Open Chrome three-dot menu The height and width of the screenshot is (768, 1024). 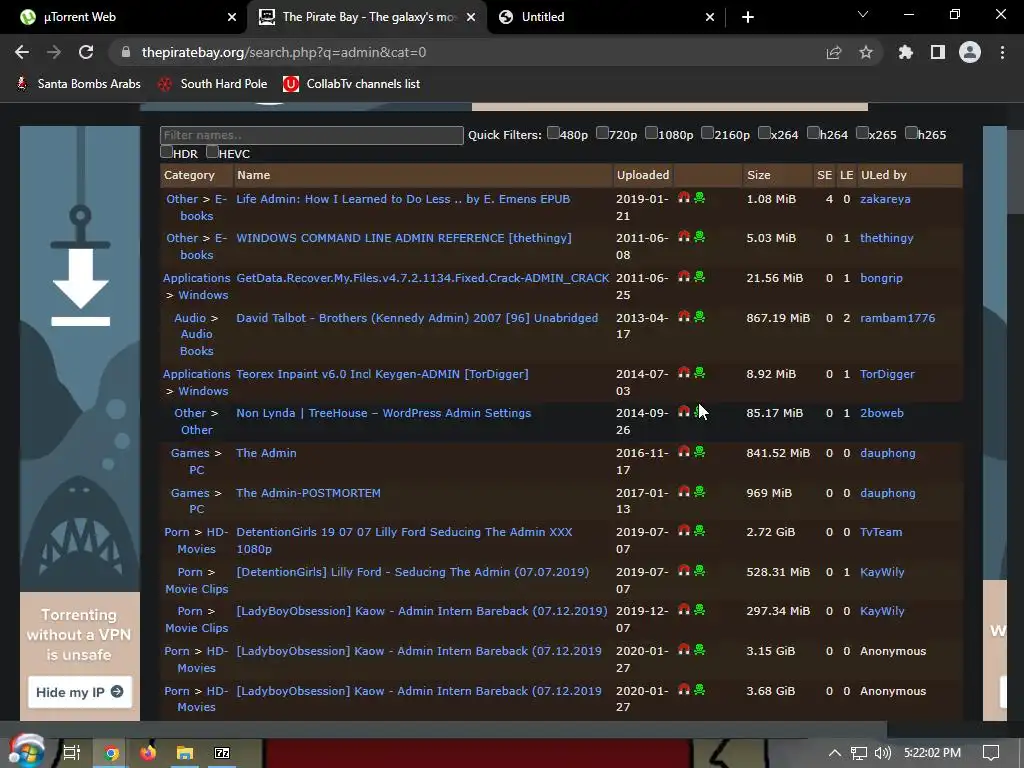1002,52
